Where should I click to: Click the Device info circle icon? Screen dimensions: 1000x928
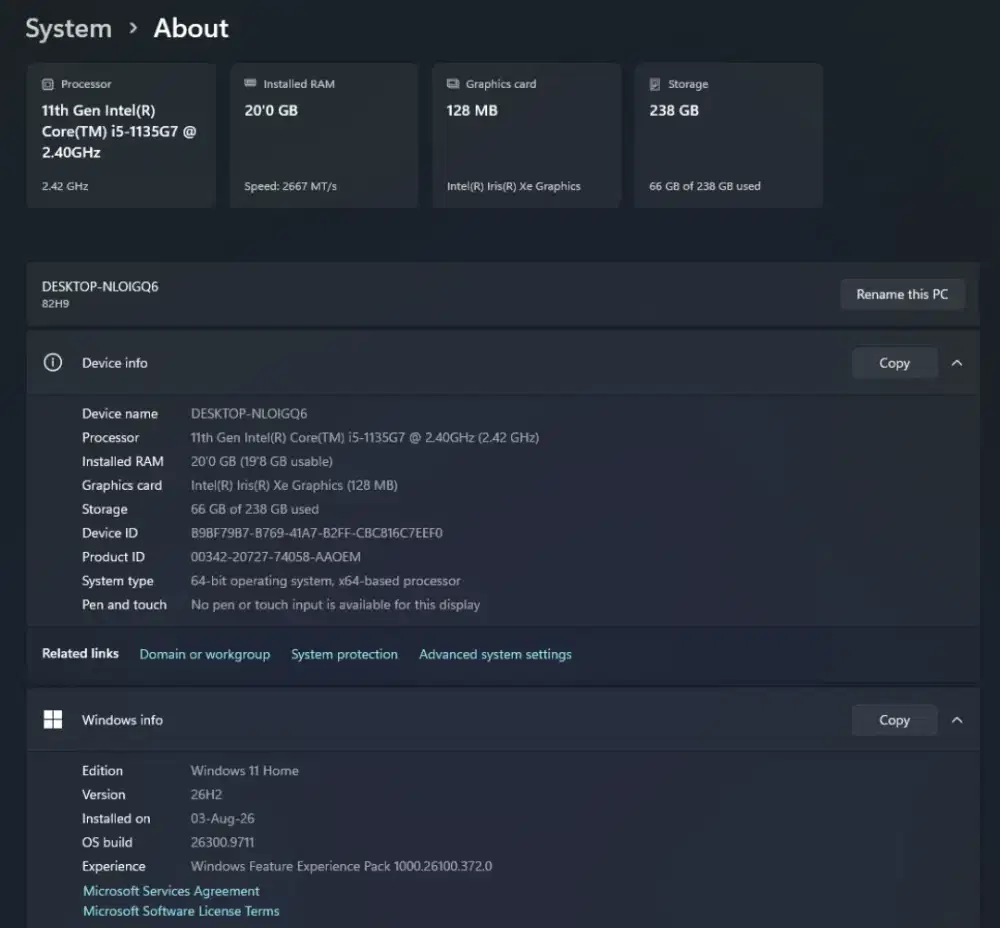[53, 363]
